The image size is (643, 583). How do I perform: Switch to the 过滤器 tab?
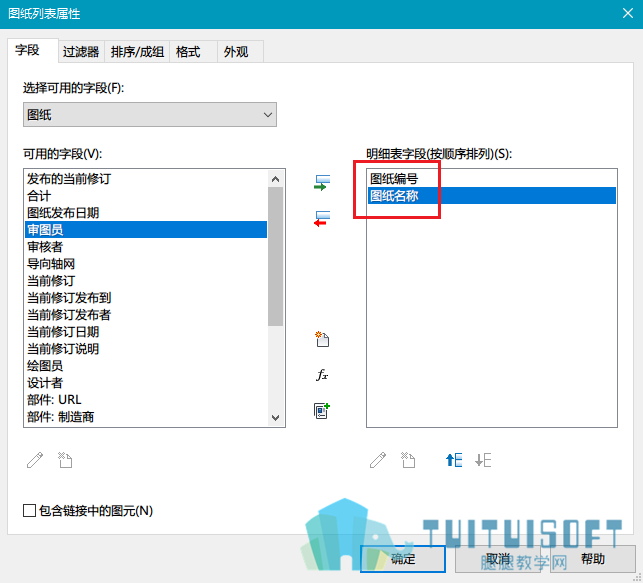(81, 52)
